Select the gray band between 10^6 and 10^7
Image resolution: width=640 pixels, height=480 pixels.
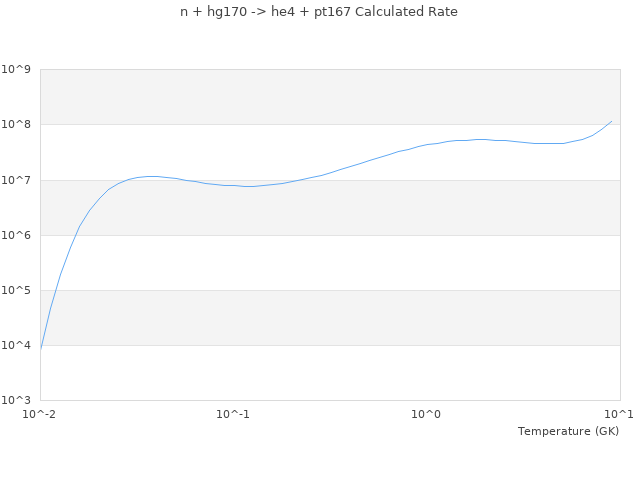coord(330,208)
